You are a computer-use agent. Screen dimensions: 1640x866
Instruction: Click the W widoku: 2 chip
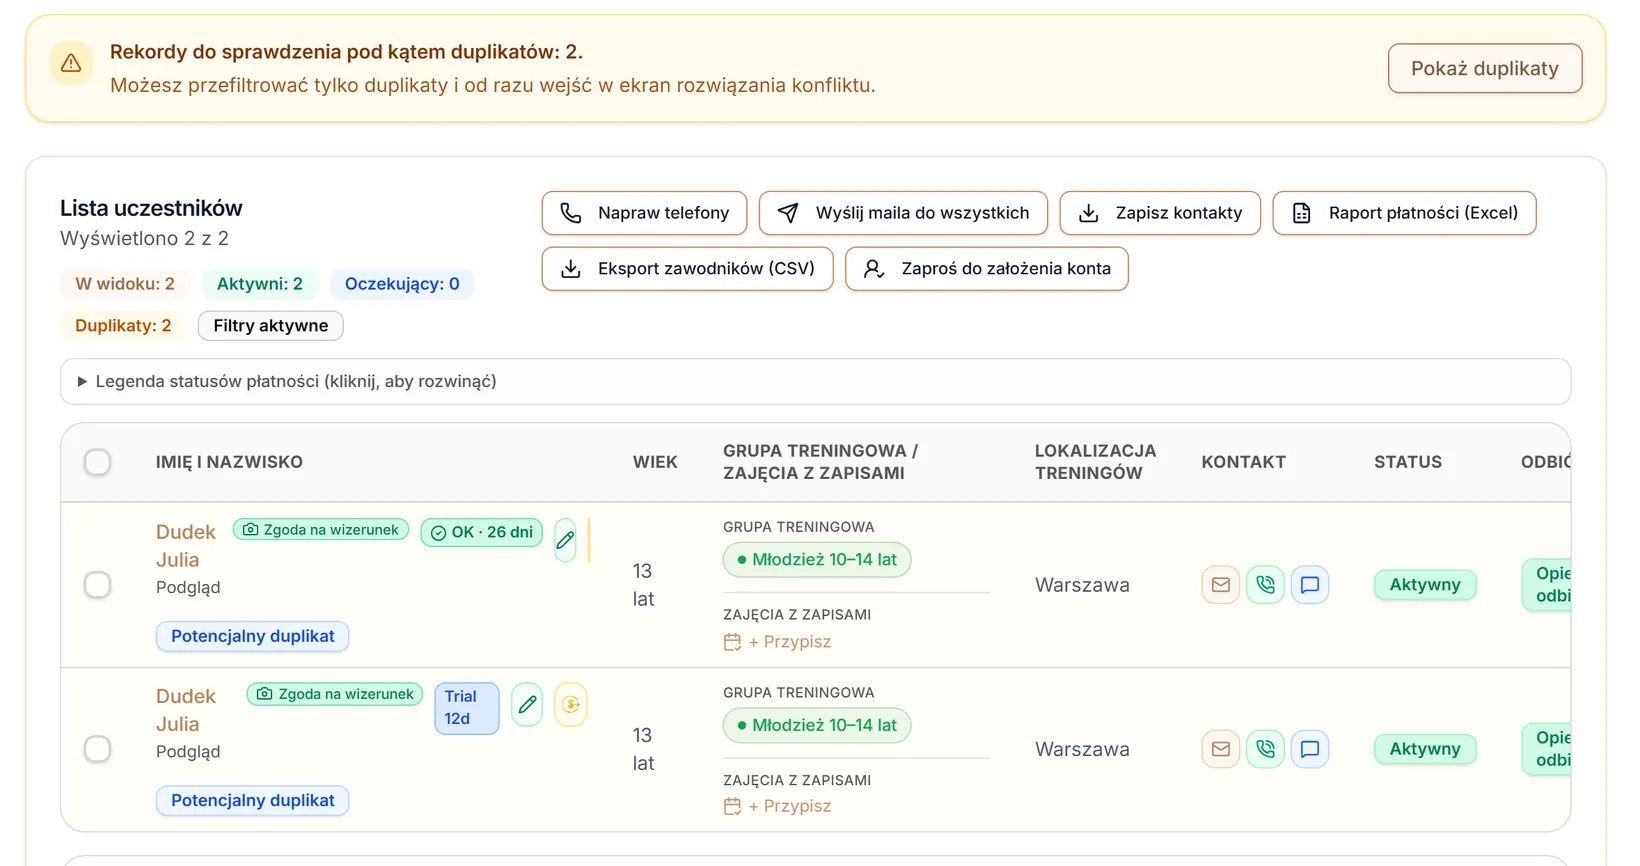point(125,284)
